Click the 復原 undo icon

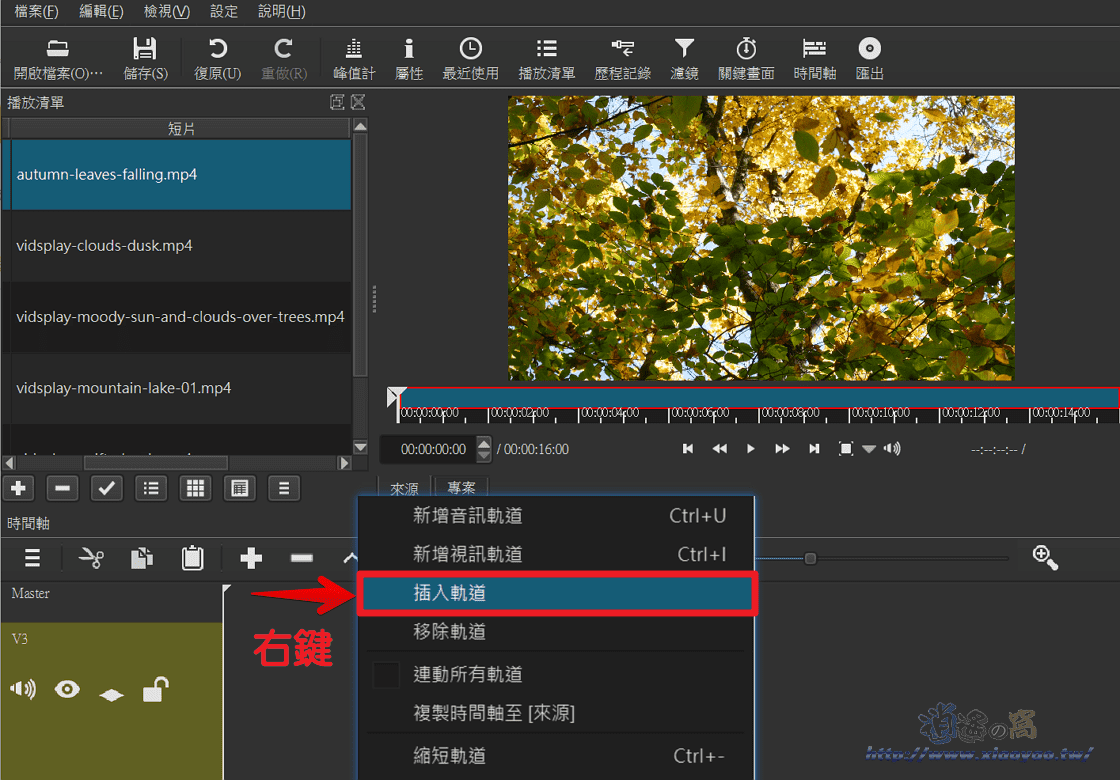(x=218, y=49)
